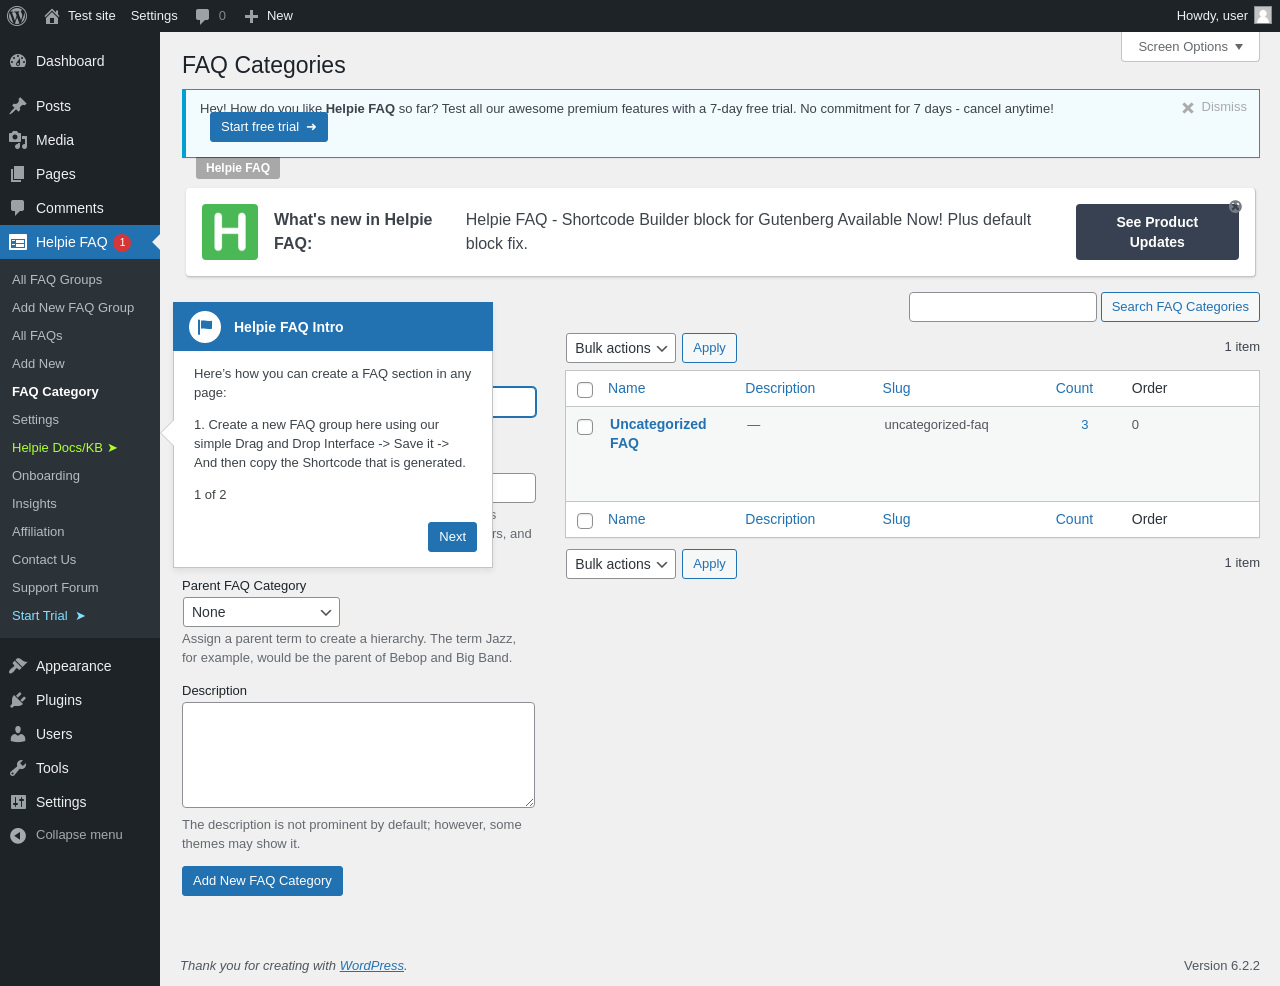Click the Helpie FAQ Intro flag icon
This screenshot has height=986, width=1280.
(205, 327)
